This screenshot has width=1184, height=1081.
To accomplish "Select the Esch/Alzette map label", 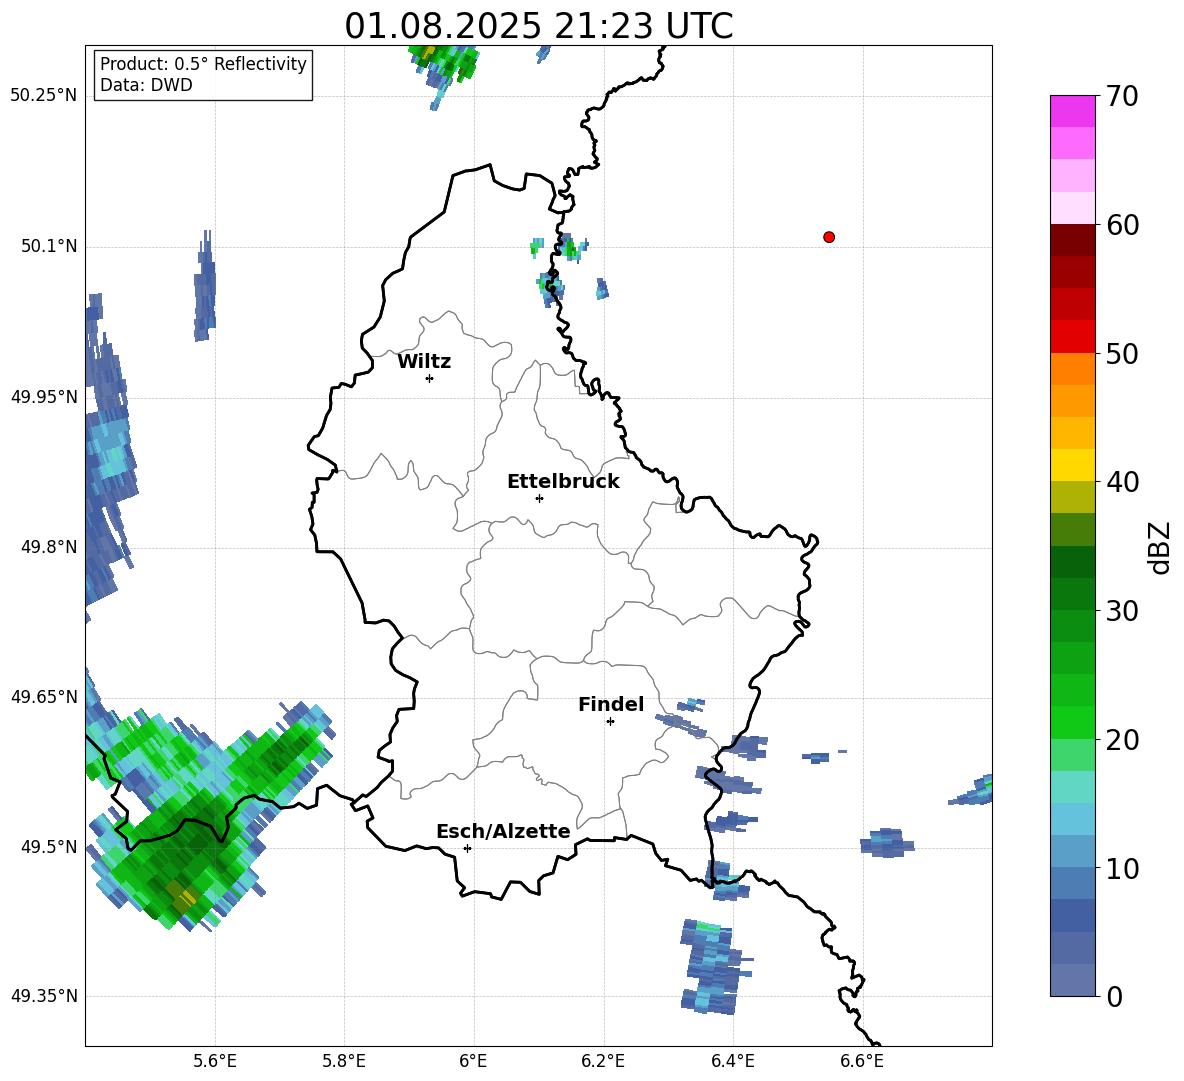I will [x=503, y=832].
